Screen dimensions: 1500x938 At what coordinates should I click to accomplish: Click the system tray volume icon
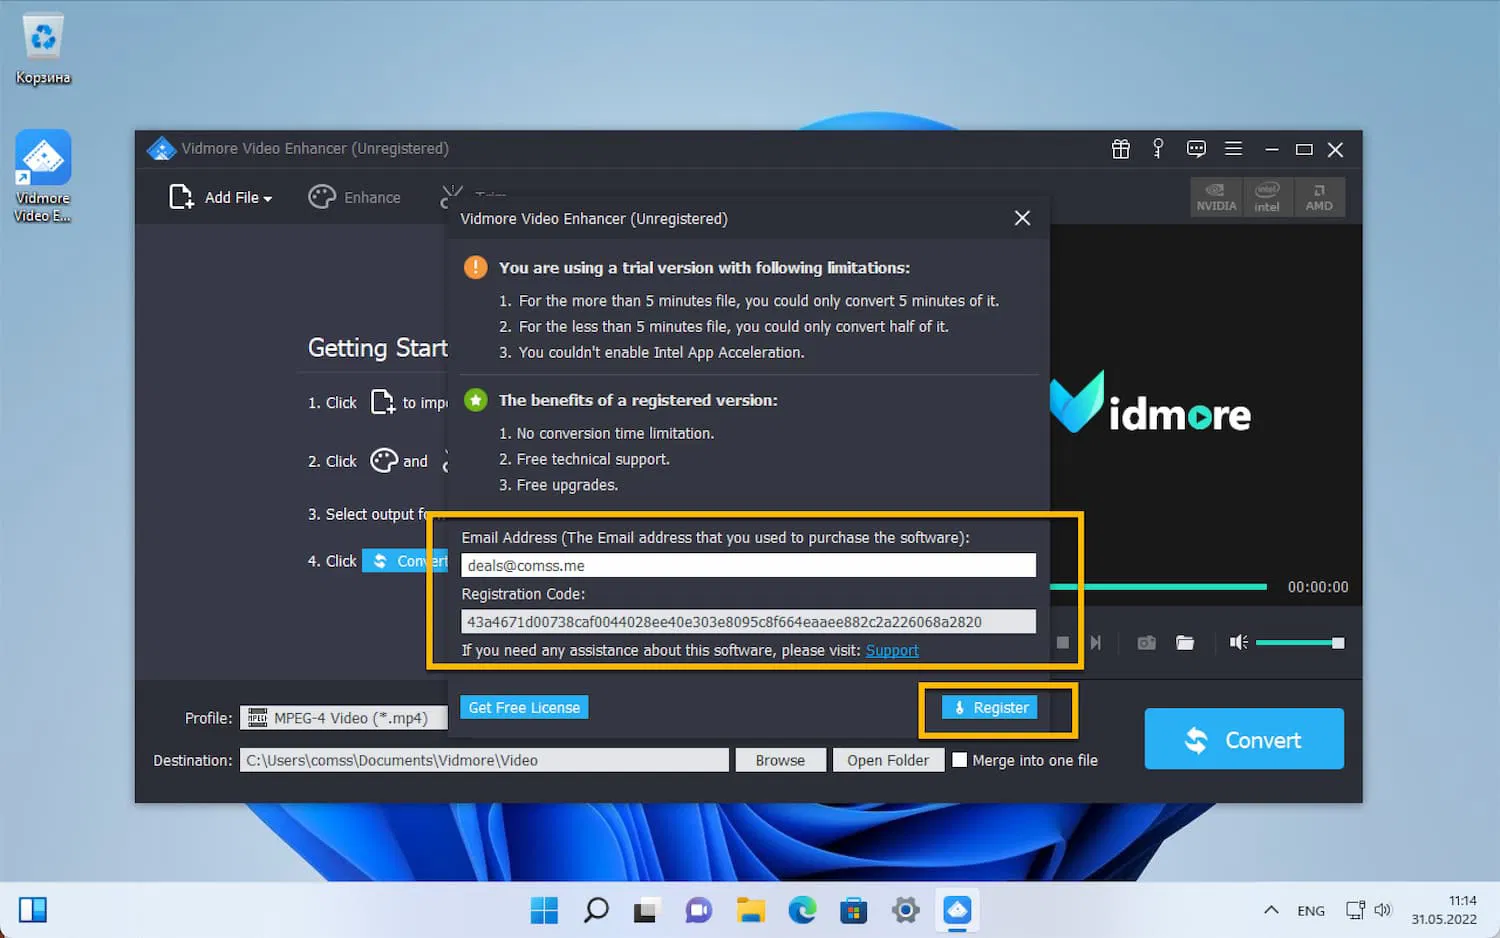point(1383,910)
